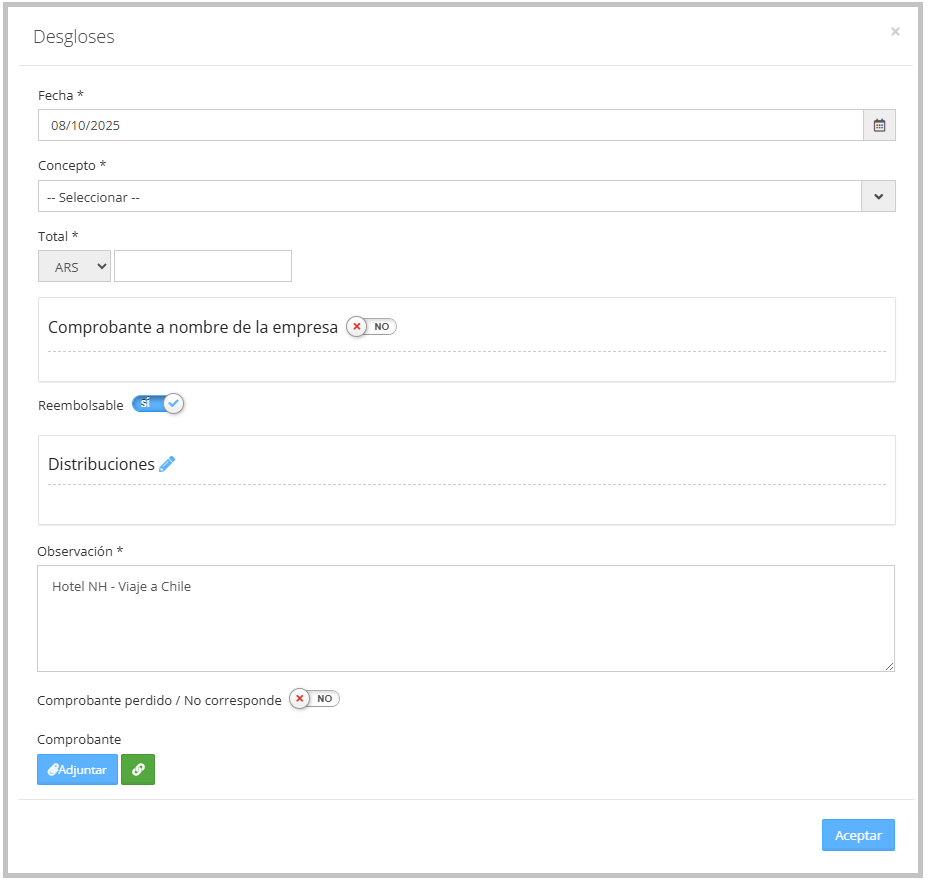The height and width of the screenshot is (883, 928).
Task: Click the Fecha date input field
Action: [x=450, y=126]
